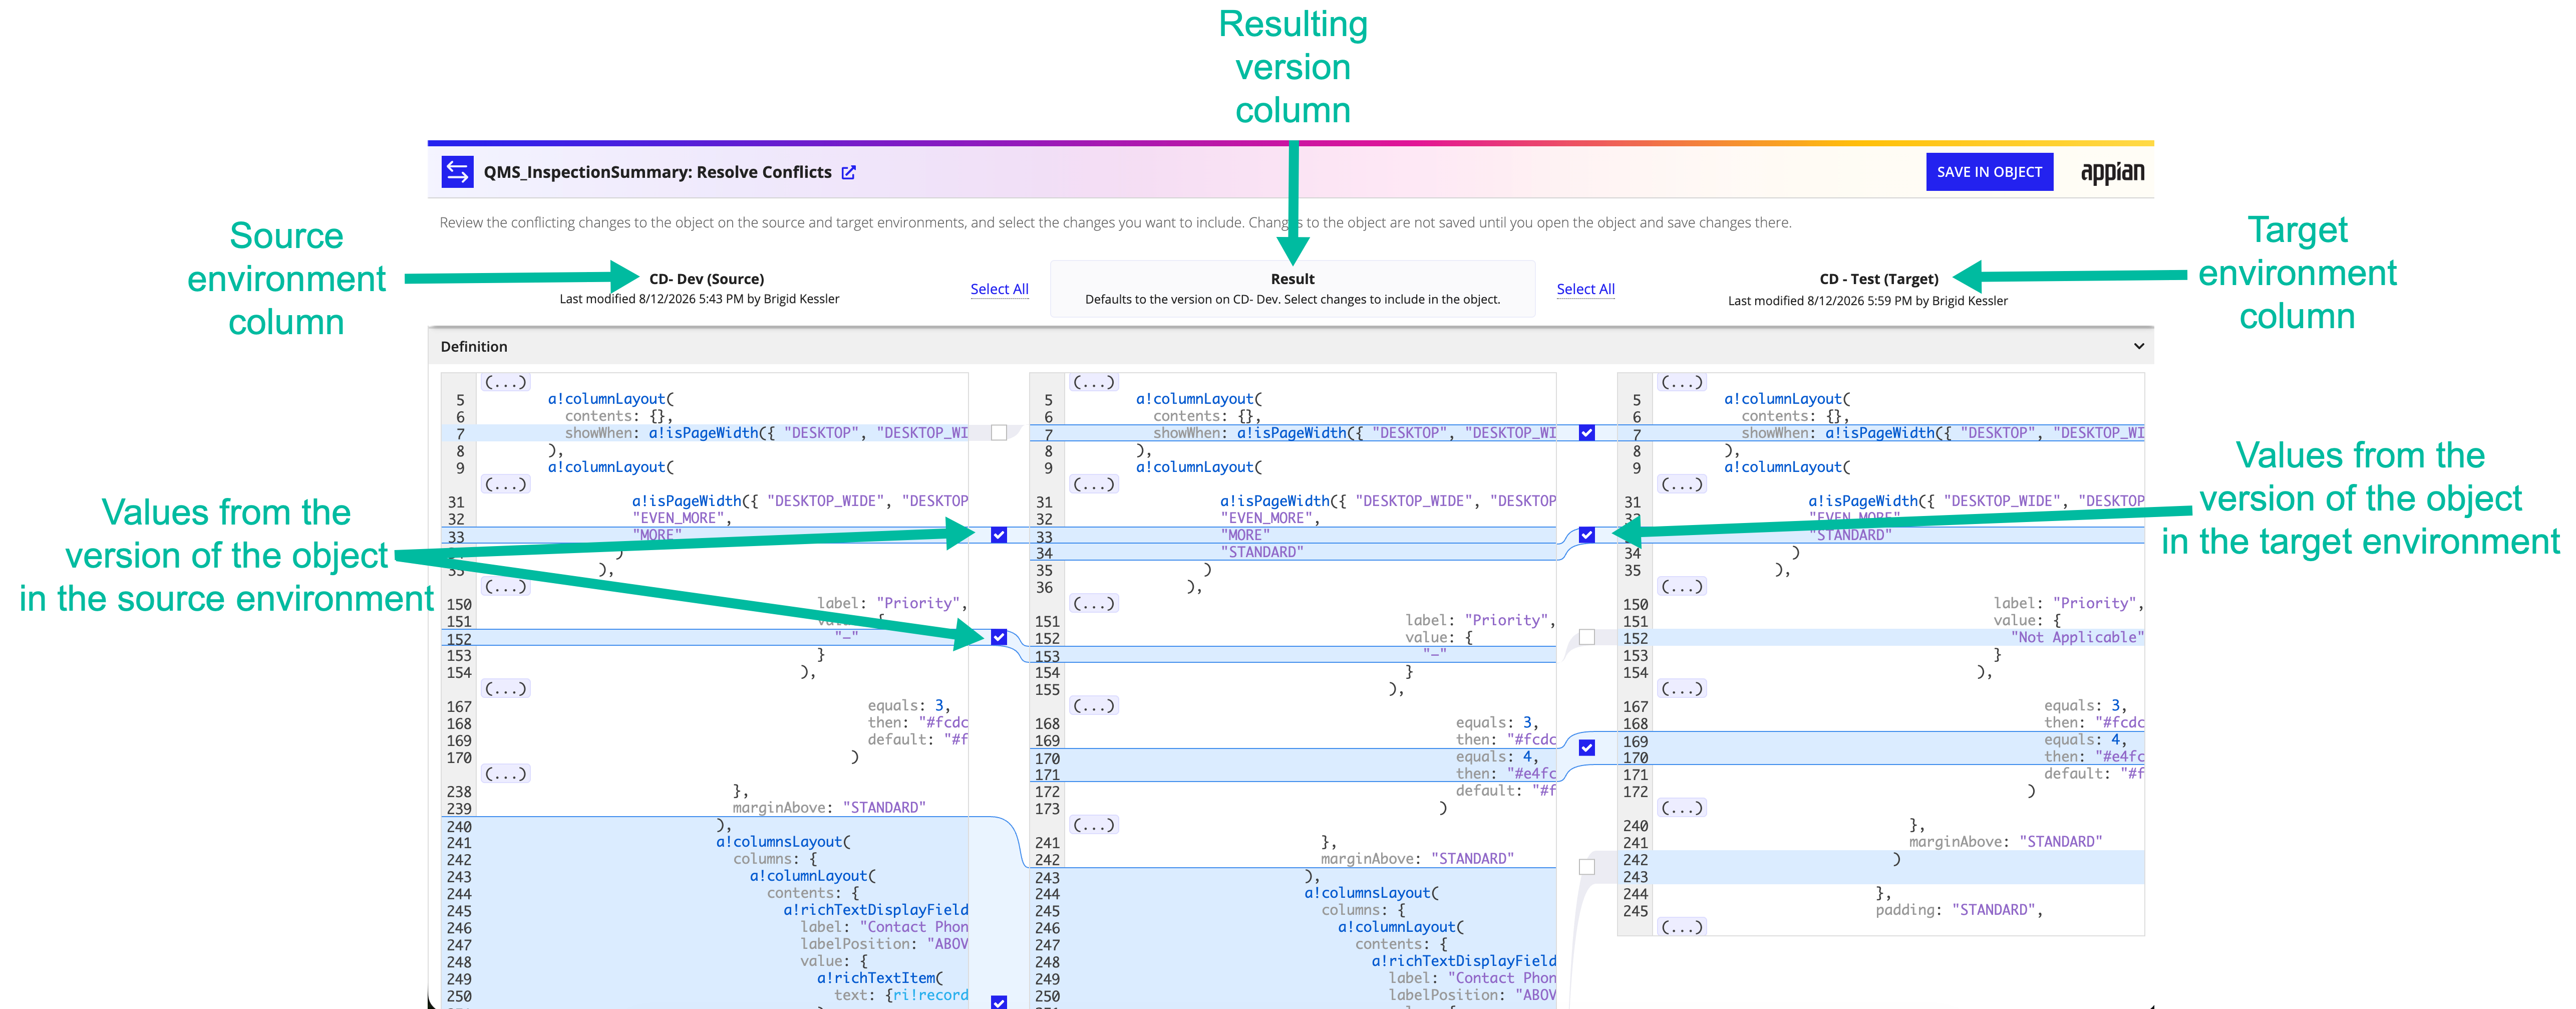Click the Result column heading
2576x1009 pixels.
[1292, 279]
